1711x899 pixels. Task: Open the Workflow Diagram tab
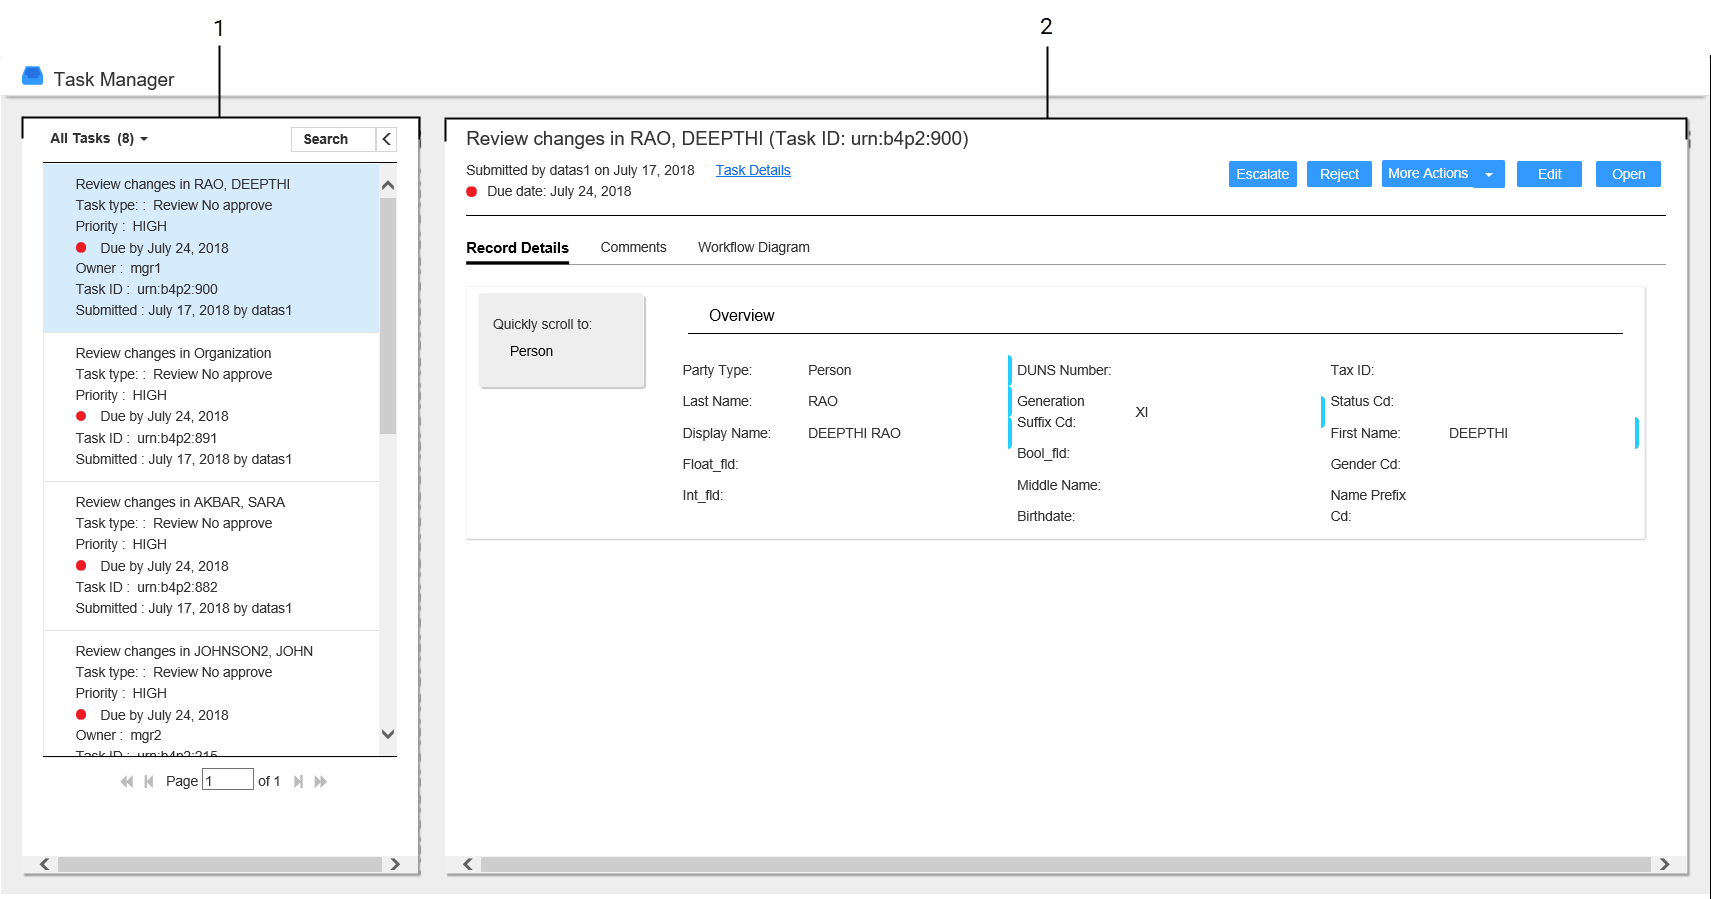(754, 247)
